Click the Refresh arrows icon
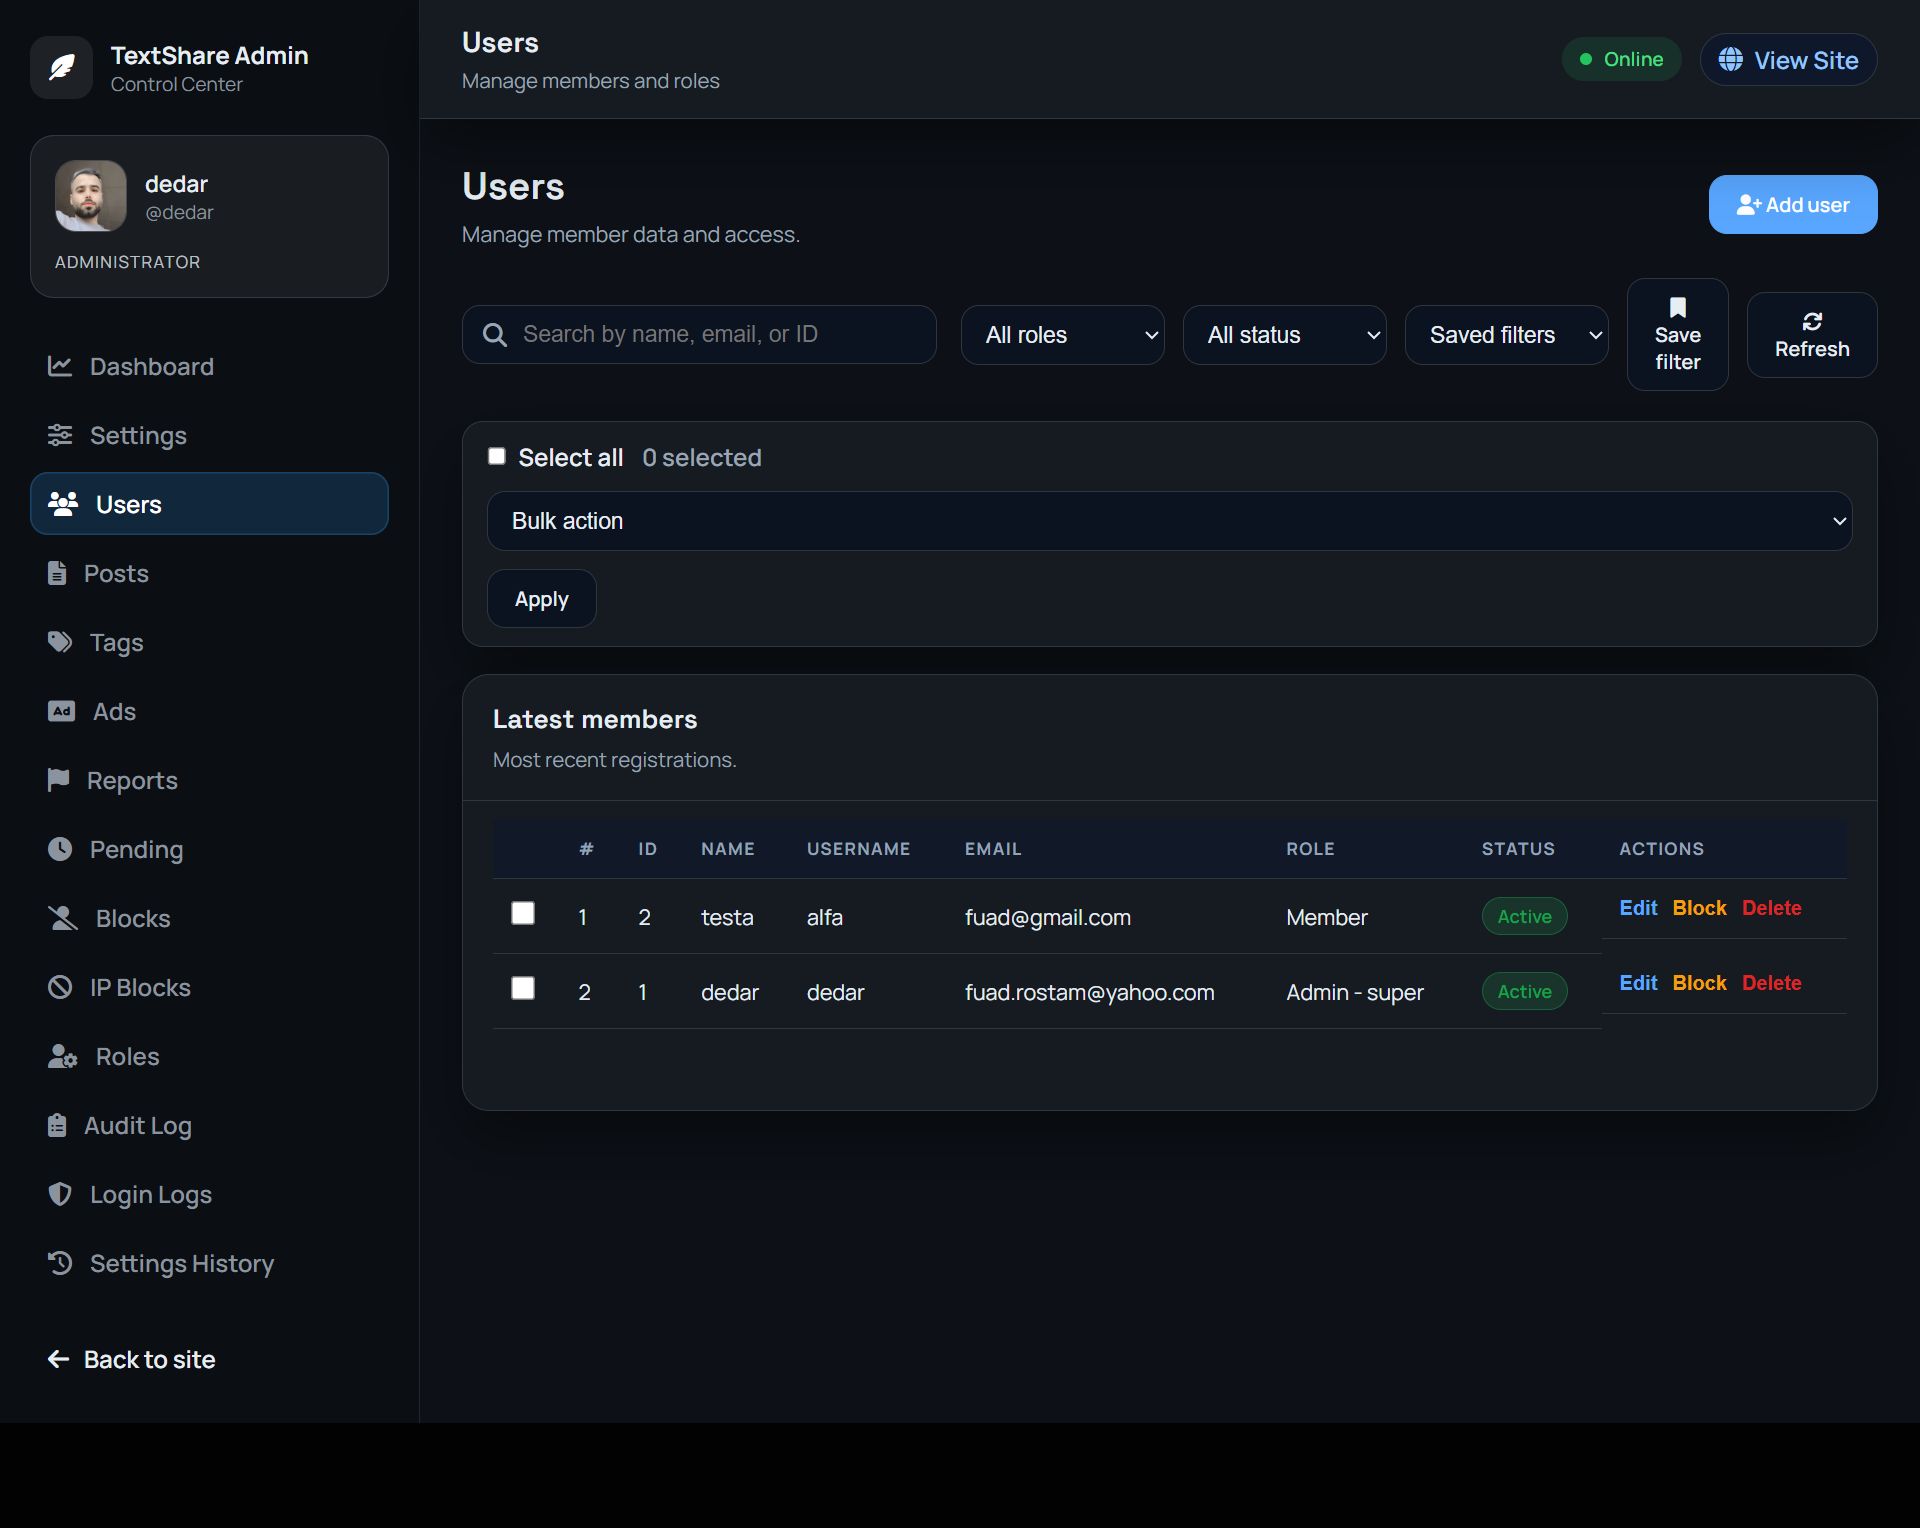 pos(1811,322)
